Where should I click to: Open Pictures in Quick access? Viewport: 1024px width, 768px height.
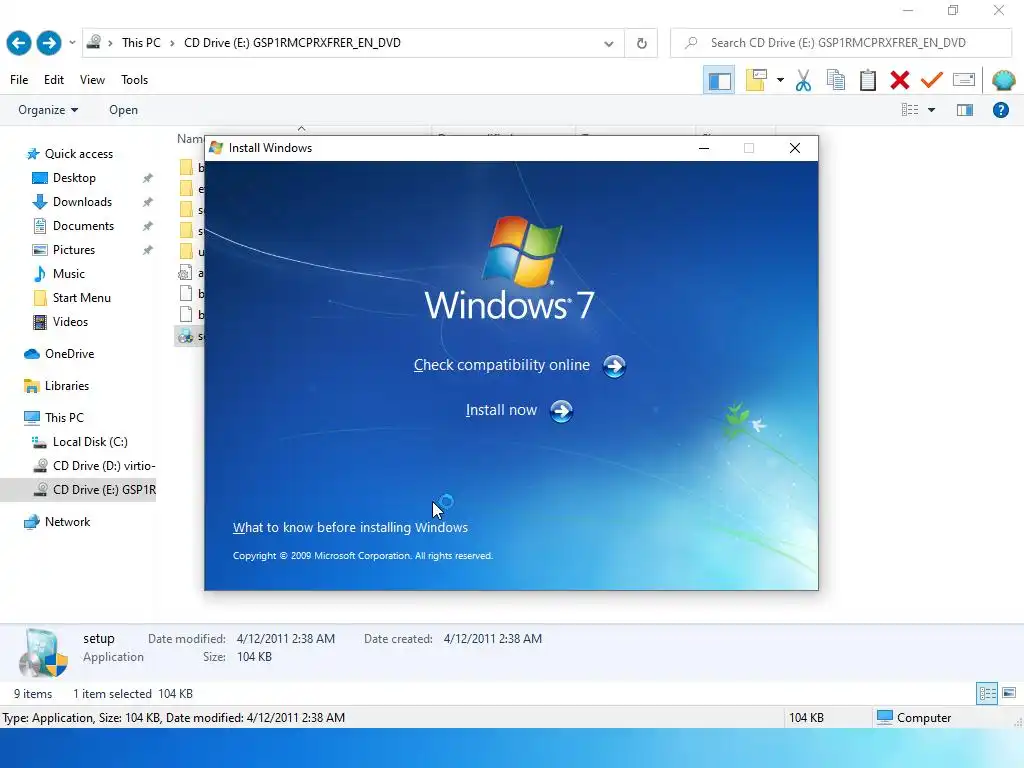pos(74,250)
